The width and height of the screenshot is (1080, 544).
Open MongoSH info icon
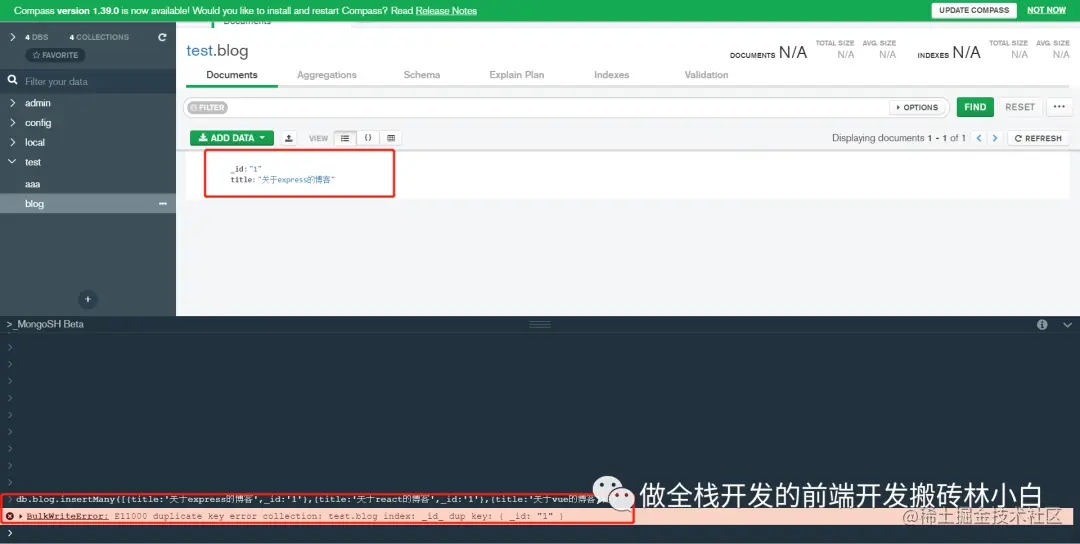point(1042,324)
